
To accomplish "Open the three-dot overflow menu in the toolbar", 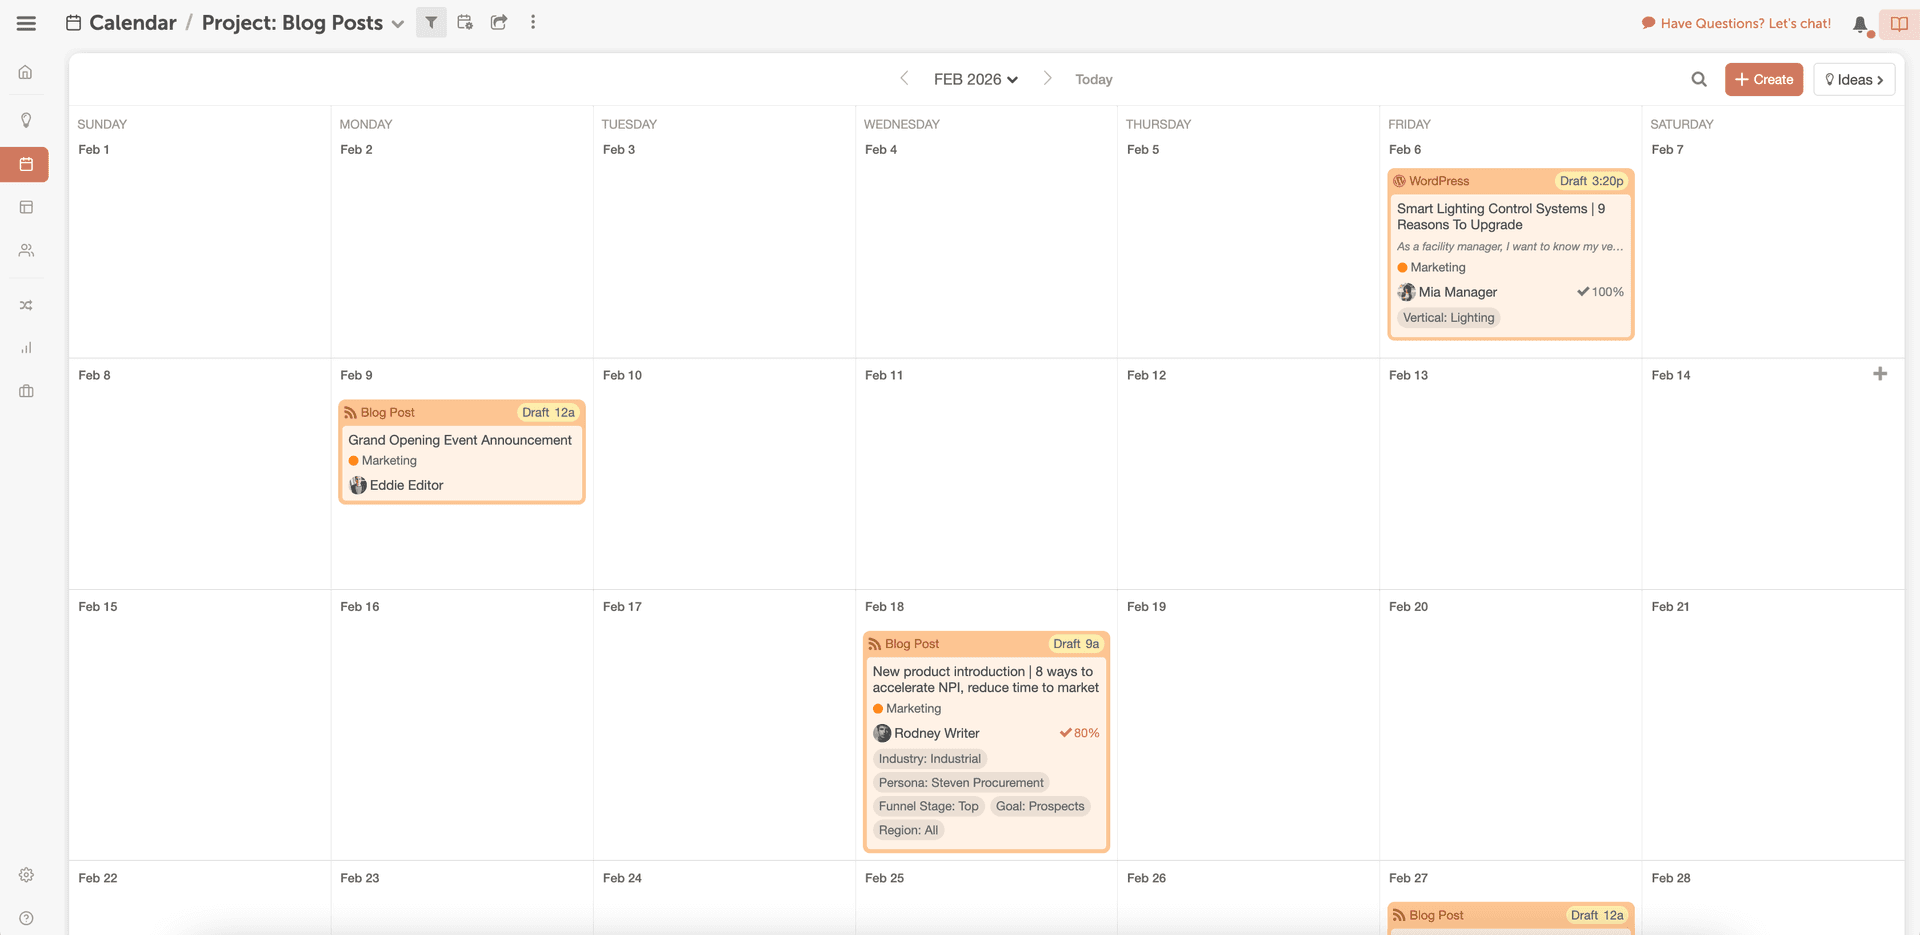I will (533, 22).
